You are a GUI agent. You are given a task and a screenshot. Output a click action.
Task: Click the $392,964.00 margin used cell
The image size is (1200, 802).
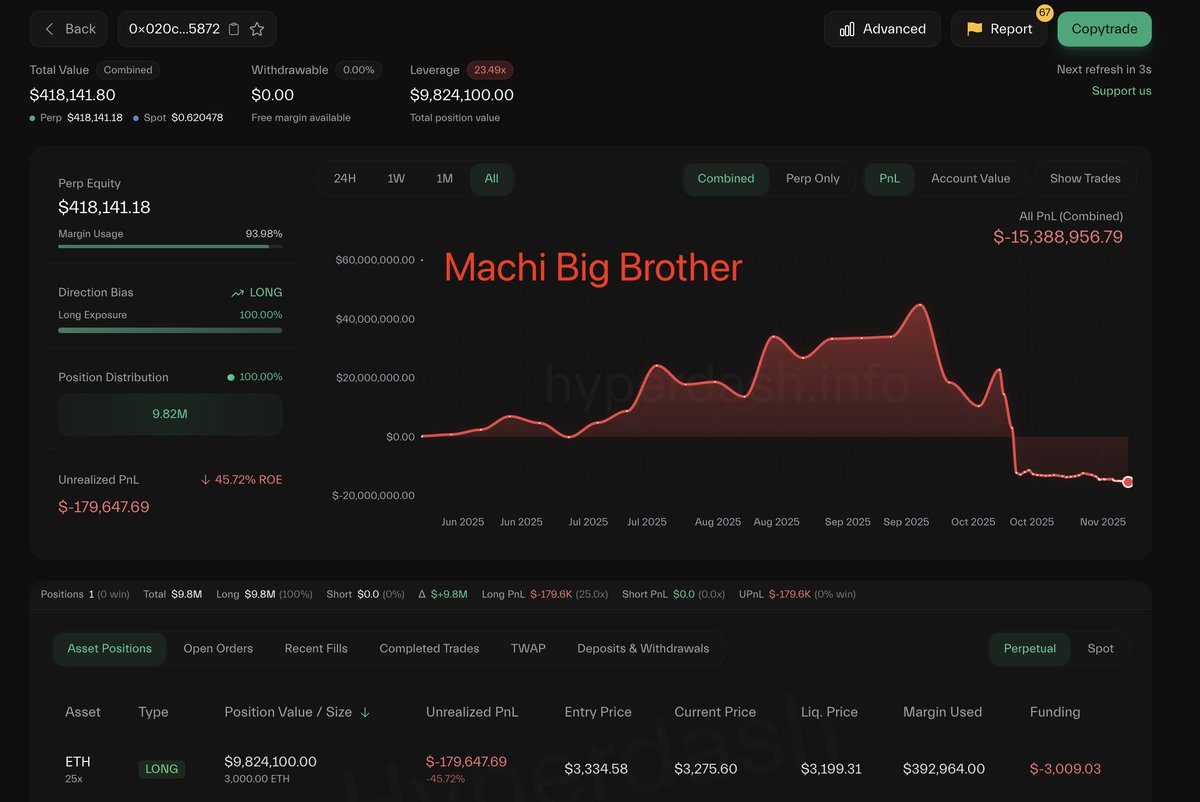(944, 769)
